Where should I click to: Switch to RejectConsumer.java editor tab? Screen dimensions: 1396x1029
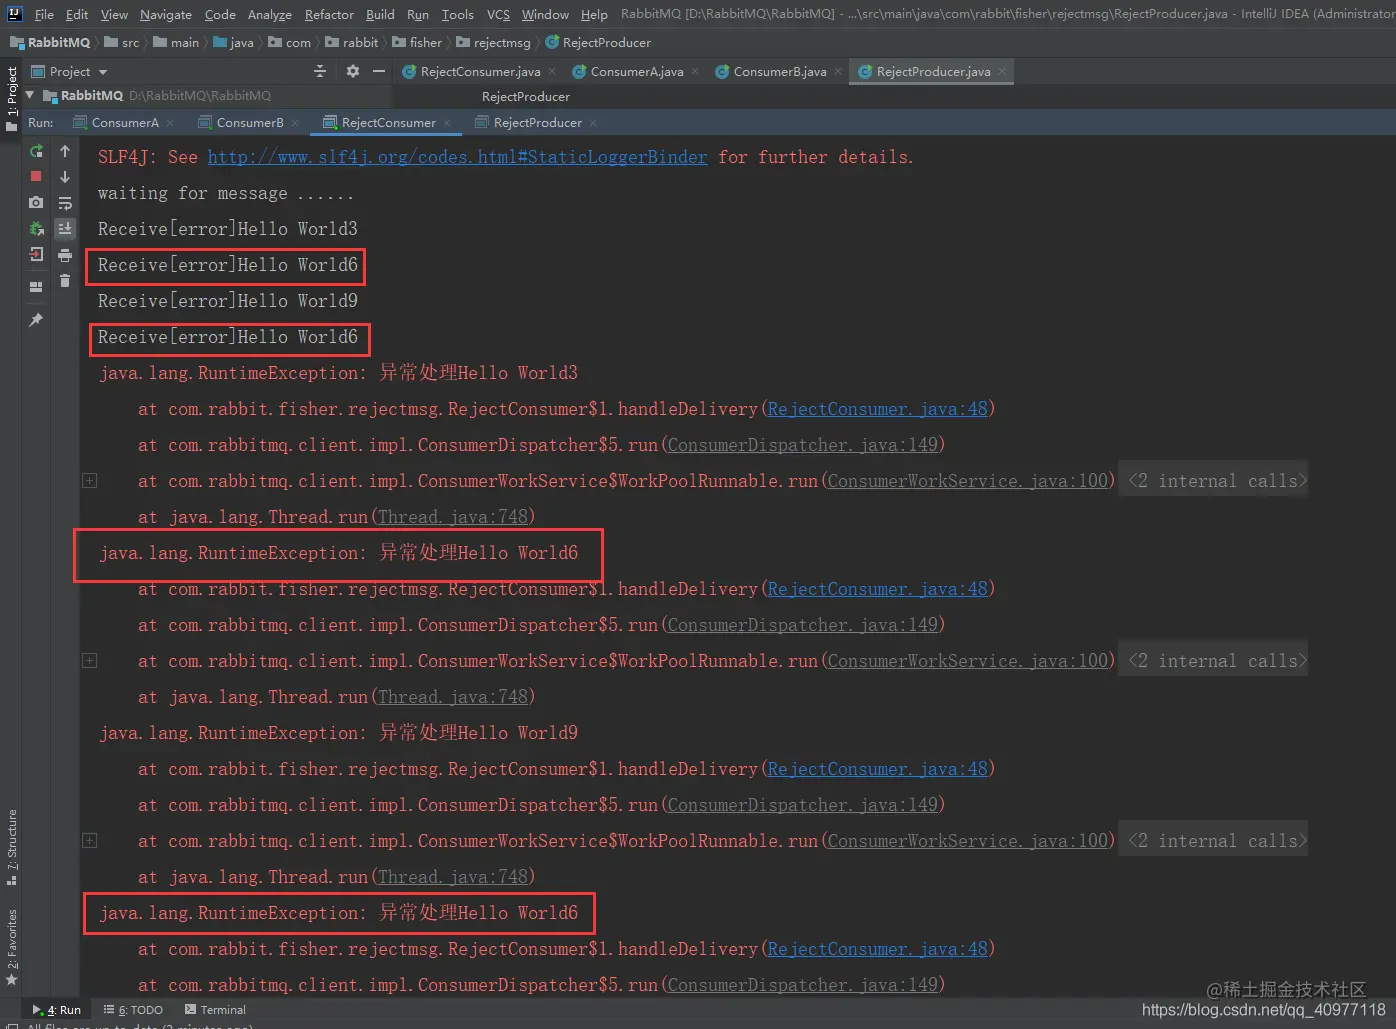coord(480,72)
